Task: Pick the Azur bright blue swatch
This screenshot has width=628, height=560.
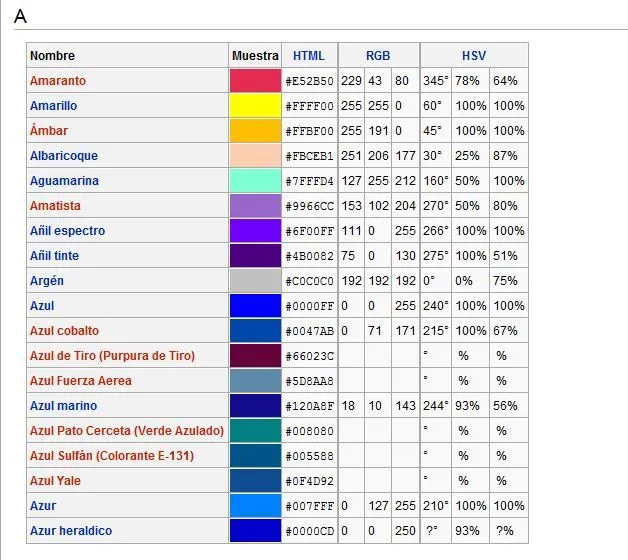Action: coord(255,506)
